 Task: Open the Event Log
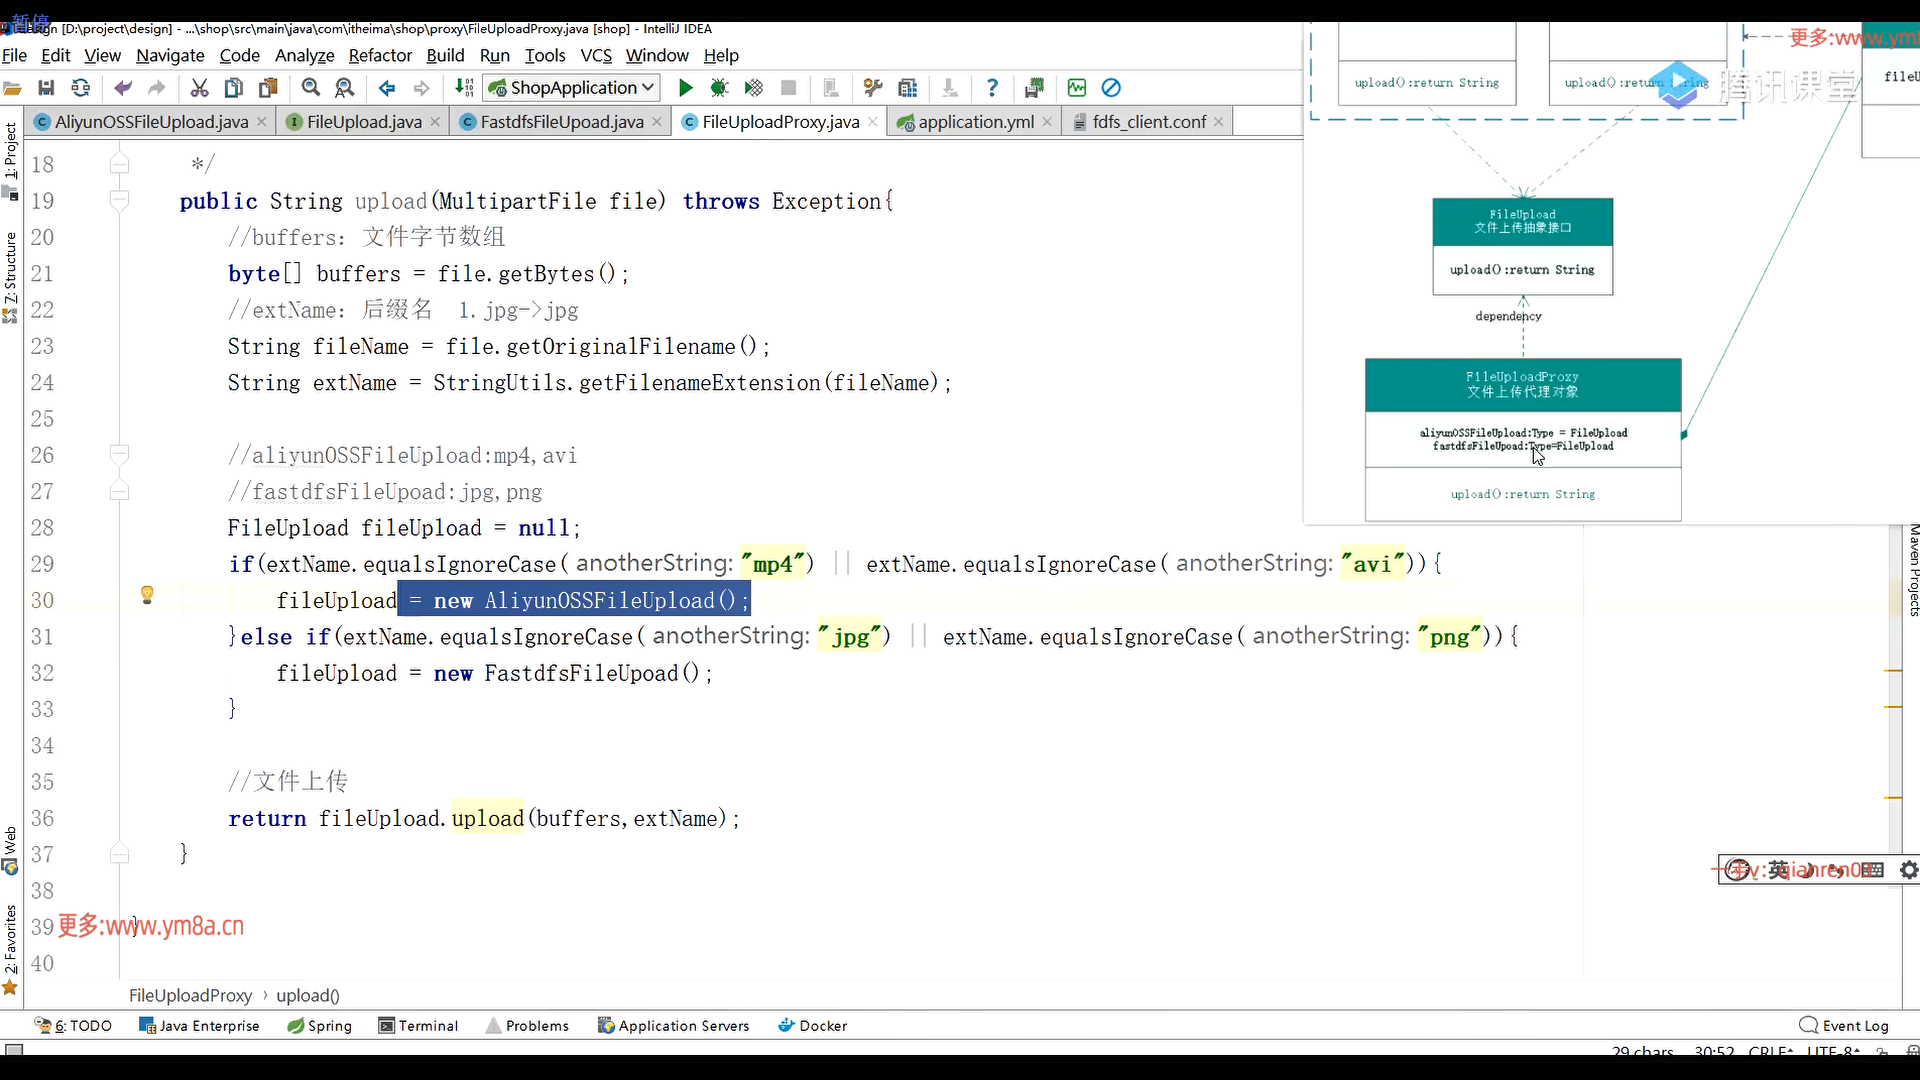coord(1844,1026)
